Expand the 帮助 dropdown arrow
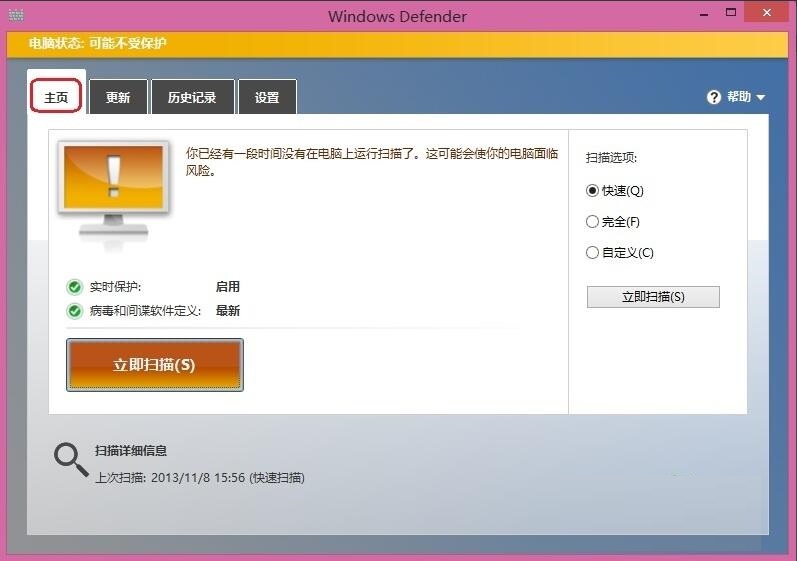The image size is (797, 561). (x=760, y=97)
